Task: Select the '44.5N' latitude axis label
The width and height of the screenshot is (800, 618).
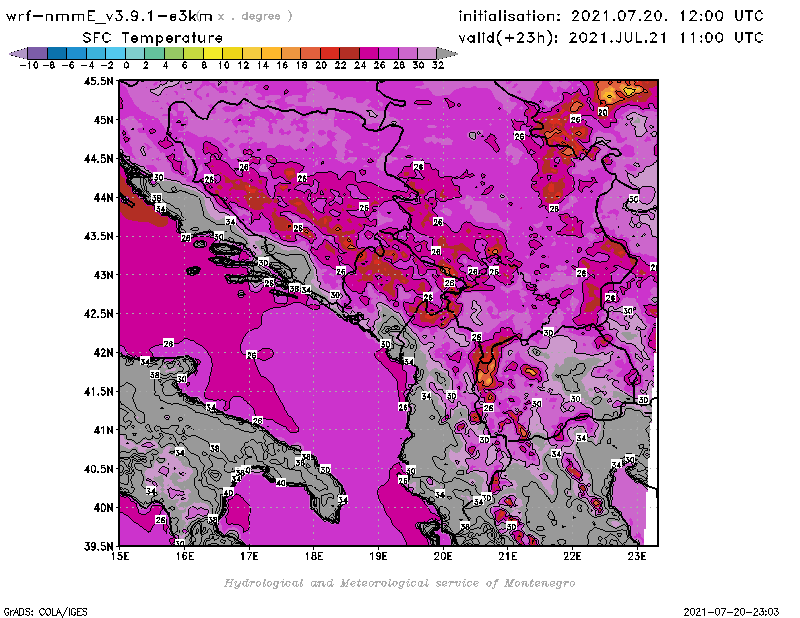Action: pos(98,159)
